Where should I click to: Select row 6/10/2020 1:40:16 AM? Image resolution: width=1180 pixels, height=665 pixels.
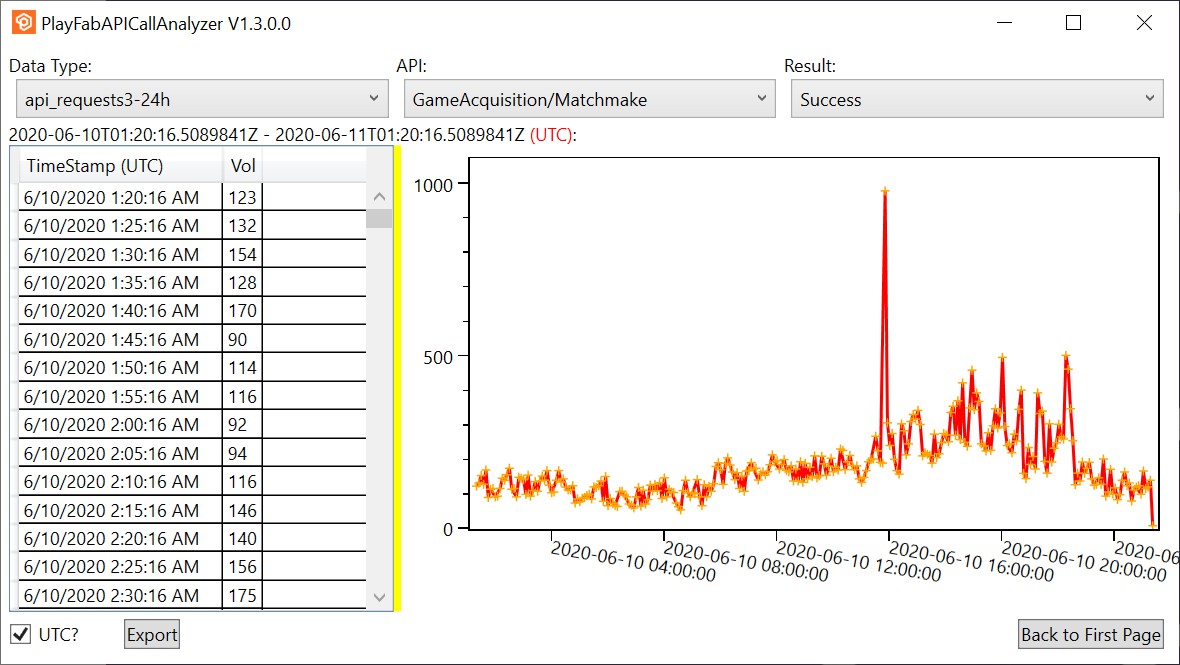192,311
